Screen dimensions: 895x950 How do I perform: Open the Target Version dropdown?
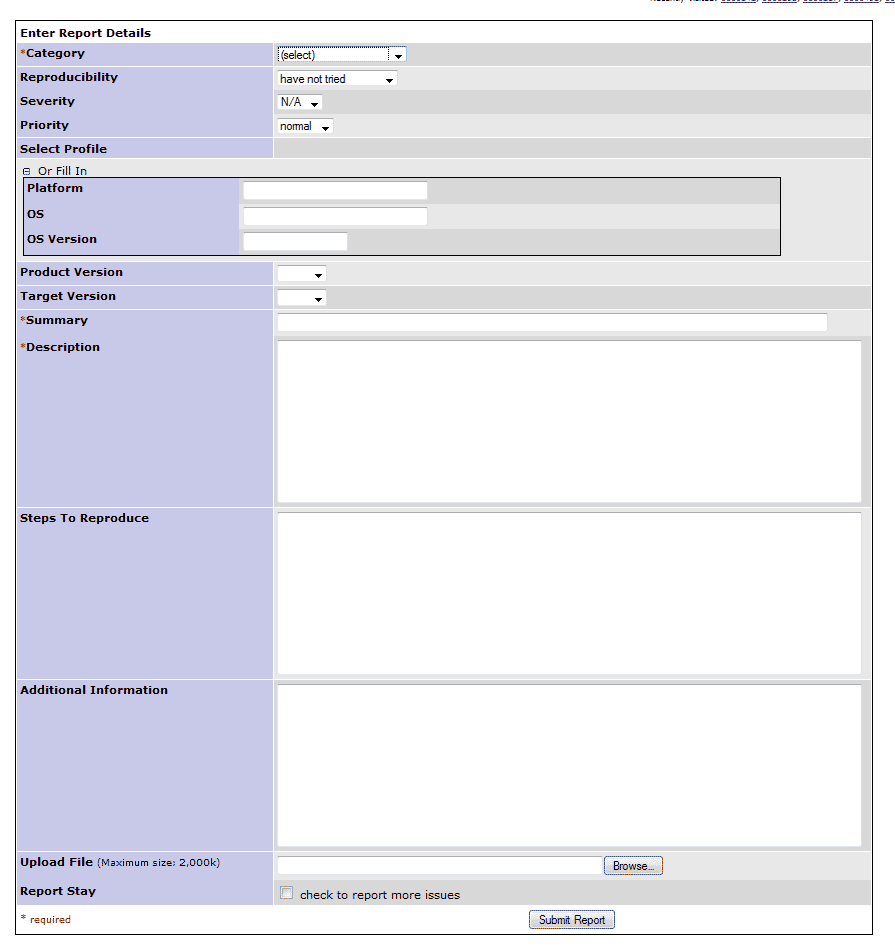[x=301, y=297]
